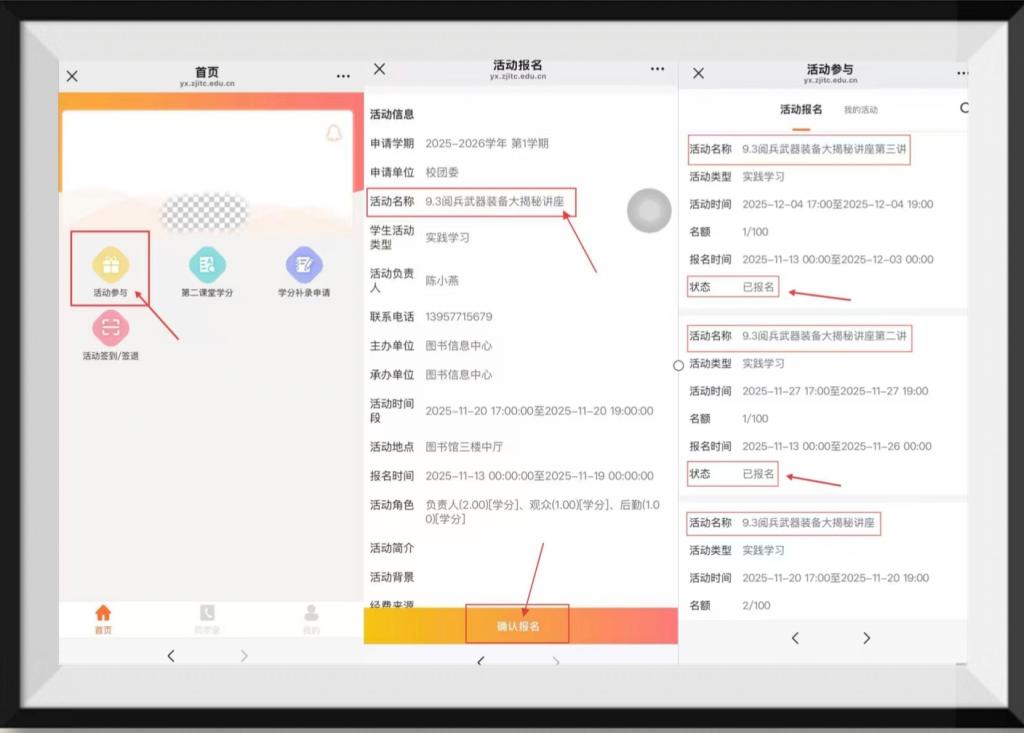The image size is (1024, 733).
Task: Select the 活动报名 tab
Action: tap(801, 110)
